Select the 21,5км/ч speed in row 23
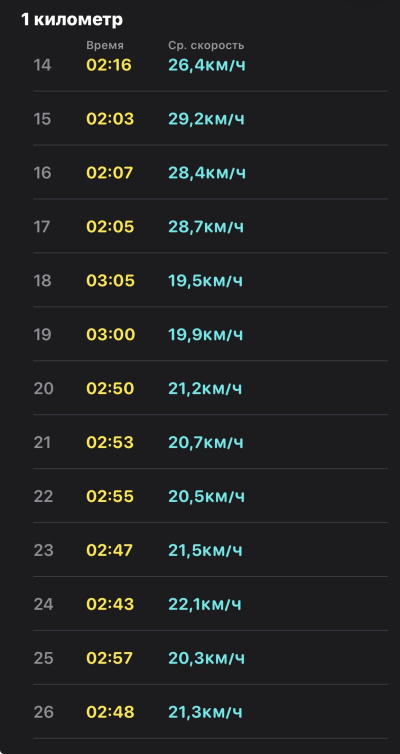 pyautogui.click(x=205, y=550)
